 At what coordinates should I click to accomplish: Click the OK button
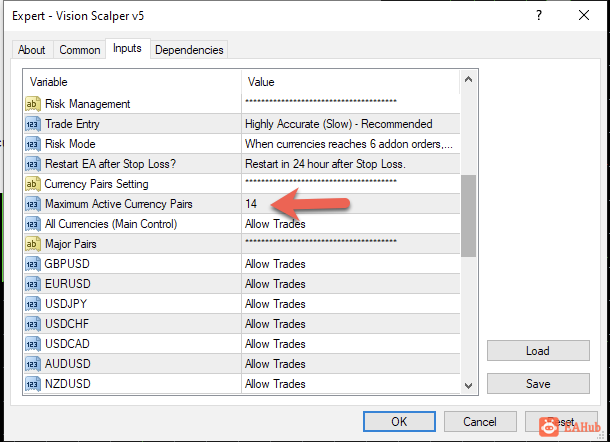(399, 422)
